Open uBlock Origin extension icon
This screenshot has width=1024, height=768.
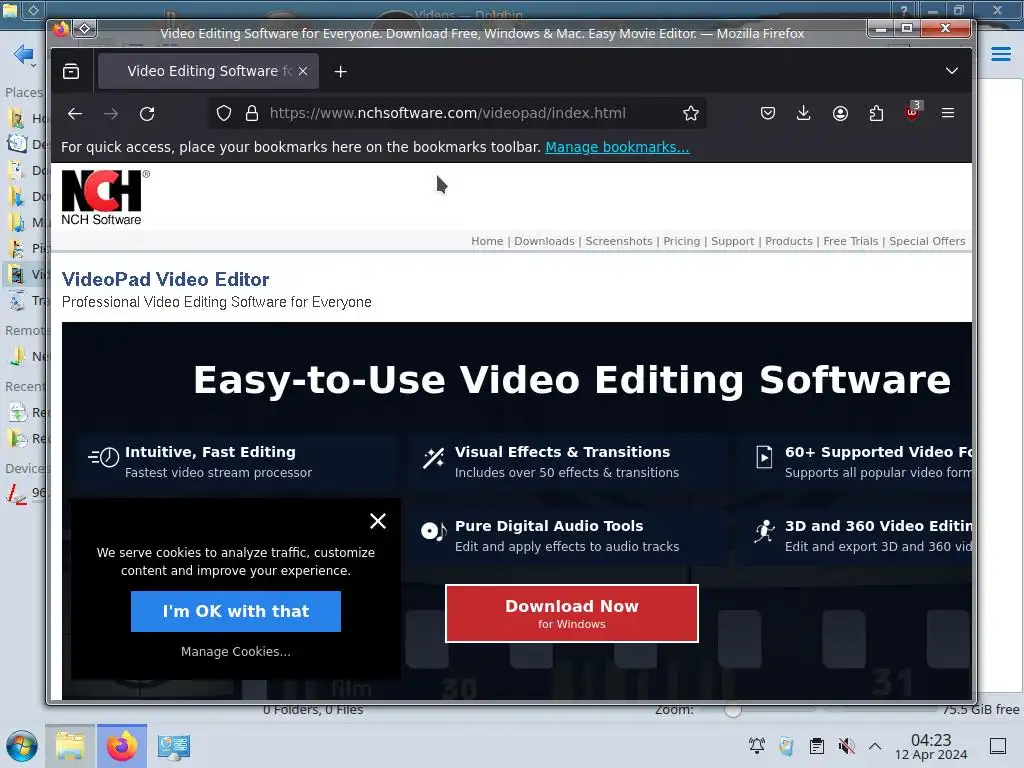[912, 112]
